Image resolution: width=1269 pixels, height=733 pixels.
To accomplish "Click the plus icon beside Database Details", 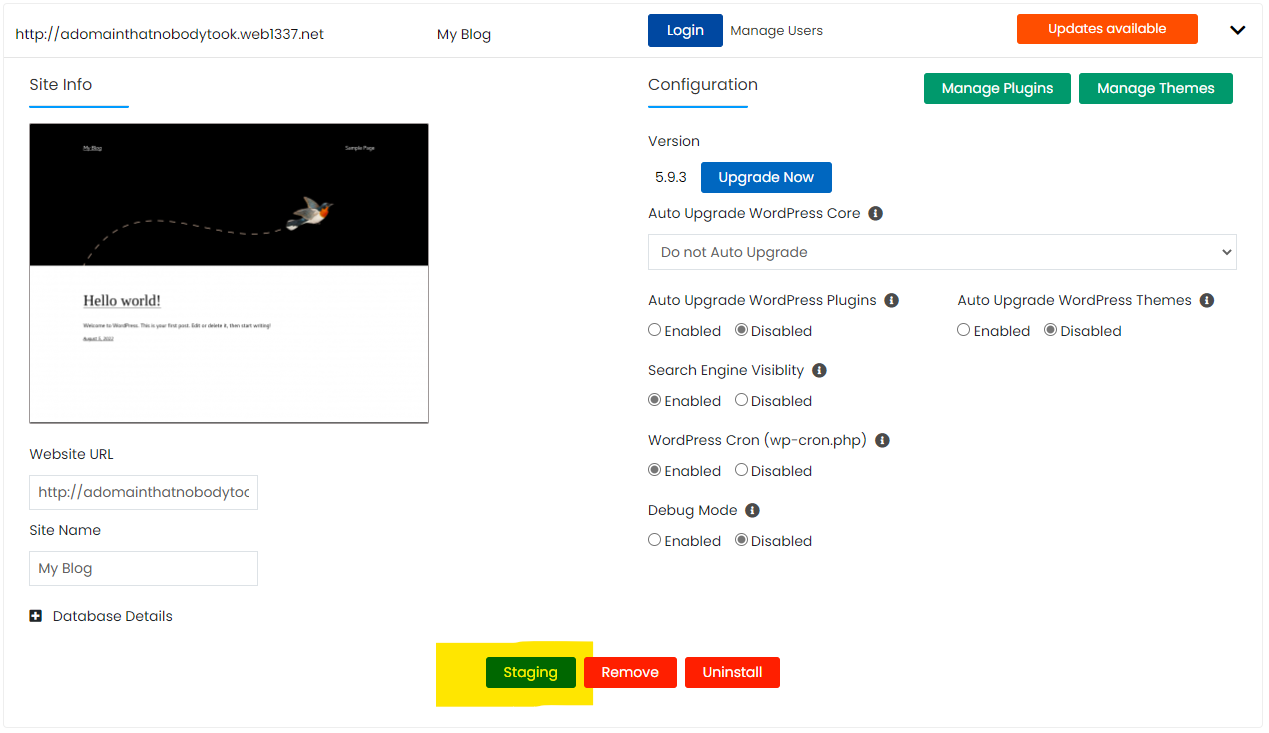I will [36, 617].
